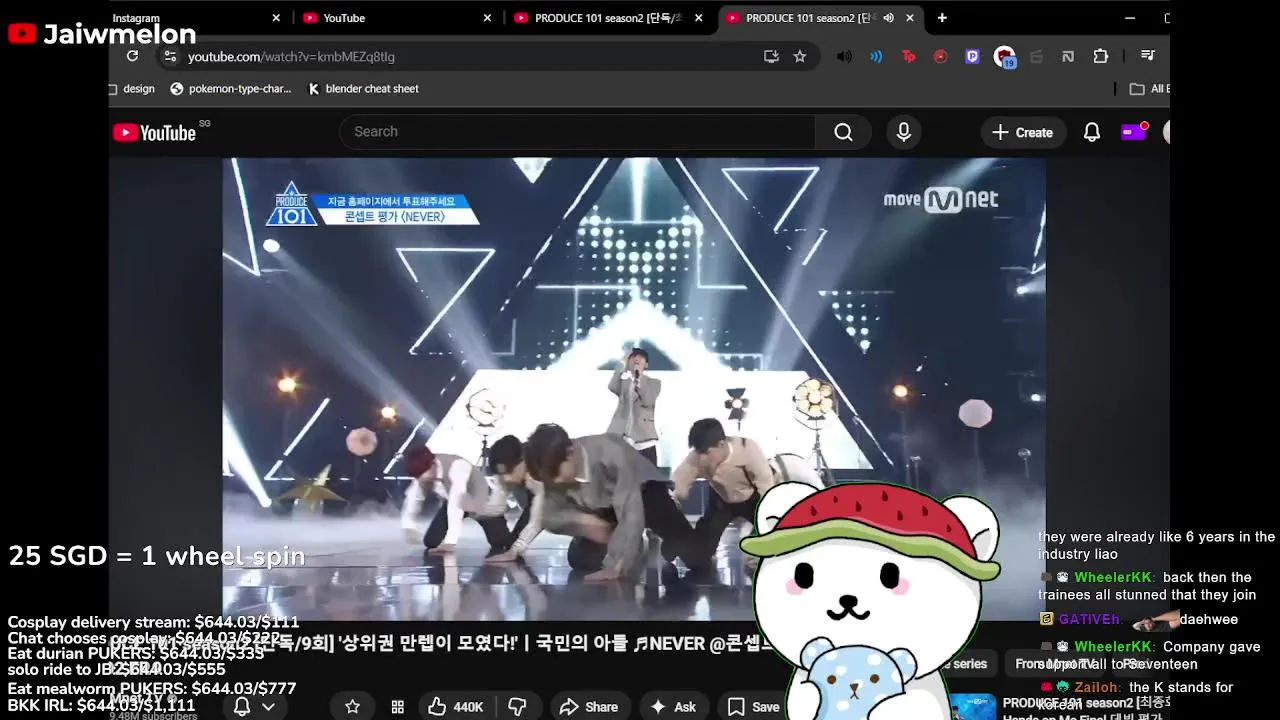Screen dimensions: 1280x720
Task: Save the video to a playlist
Action: (754, 707)
